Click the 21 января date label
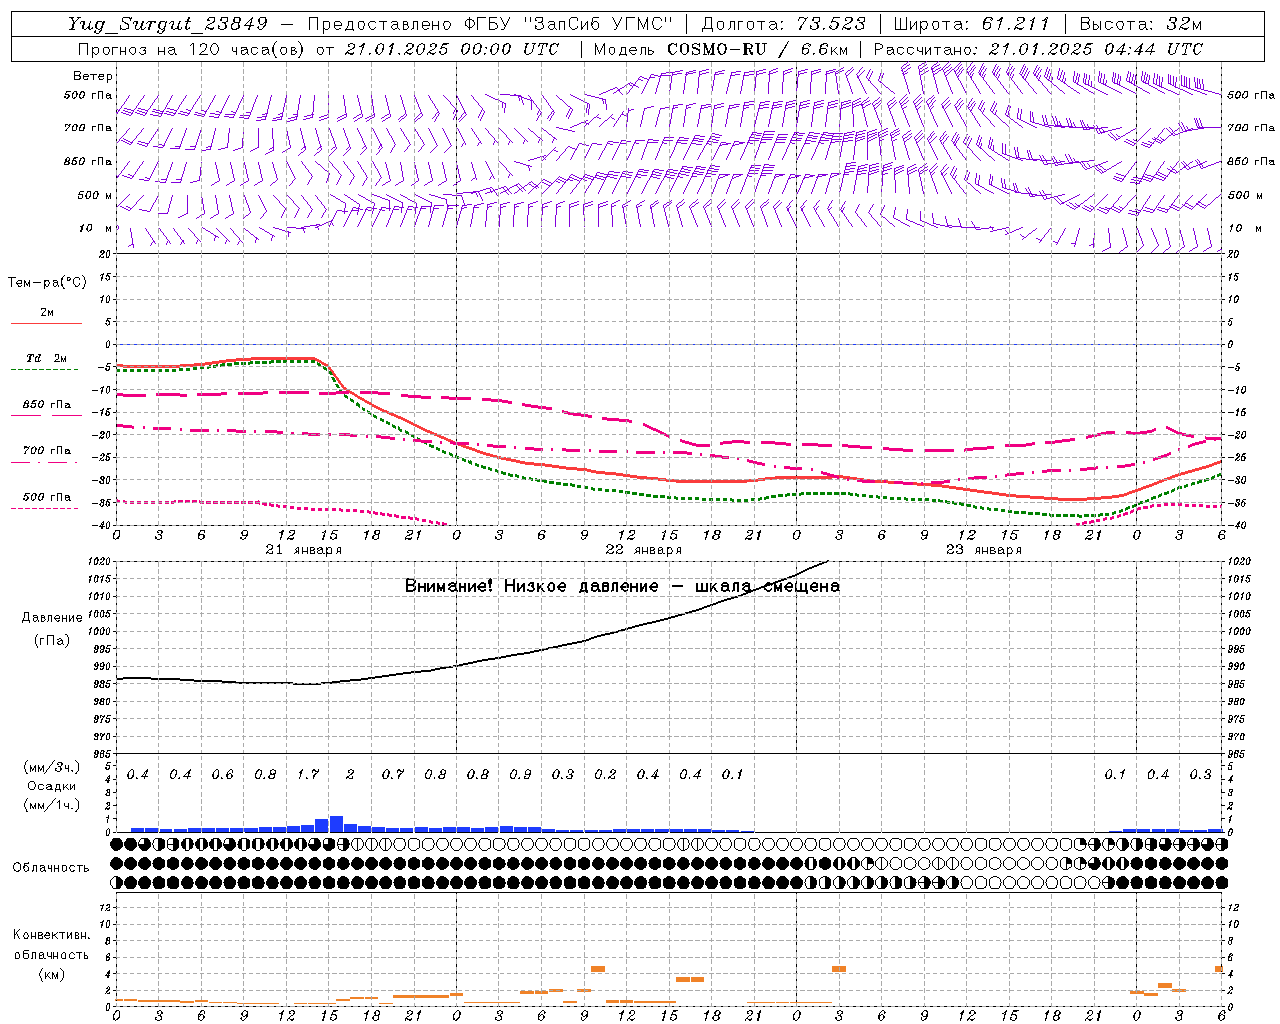 click(x=304, y=550)
